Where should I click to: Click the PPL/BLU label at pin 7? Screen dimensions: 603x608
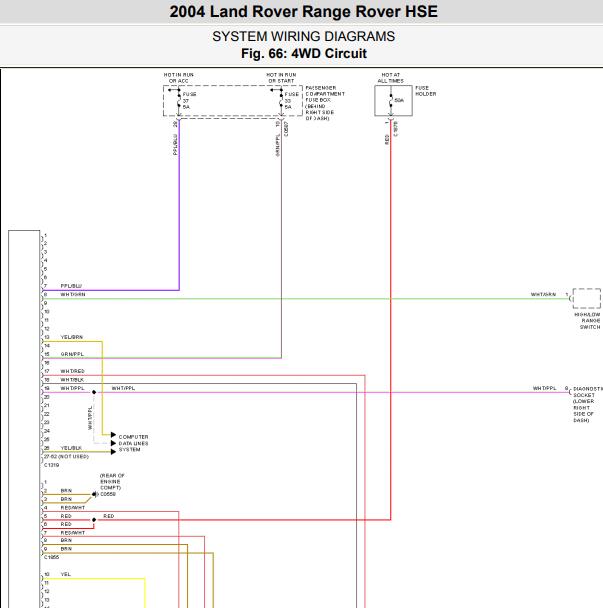(x=71, y=286)
